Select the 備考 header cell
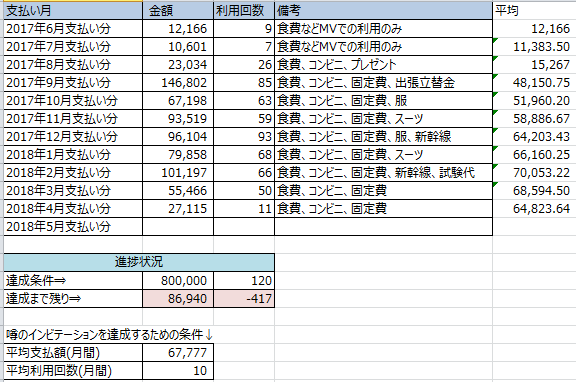Viewport: 576px width, 382px height. click(384, 11)
